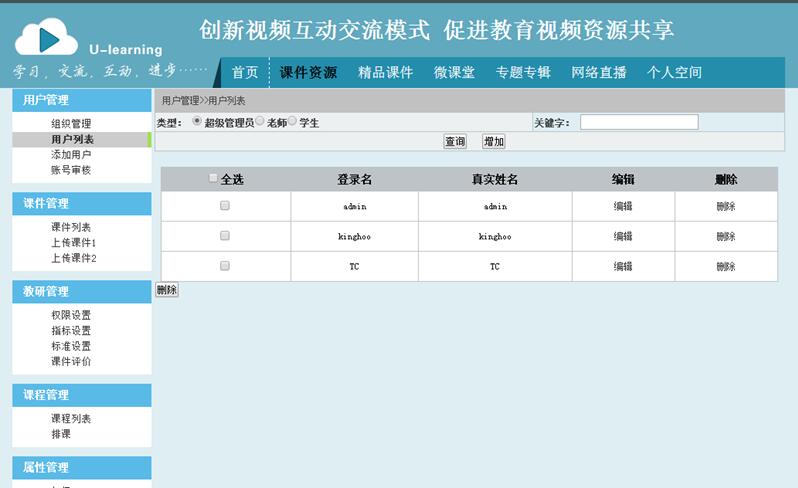Click the 用户管理>>用户列表 breadcrumb
798x488 pixels.
204,101
